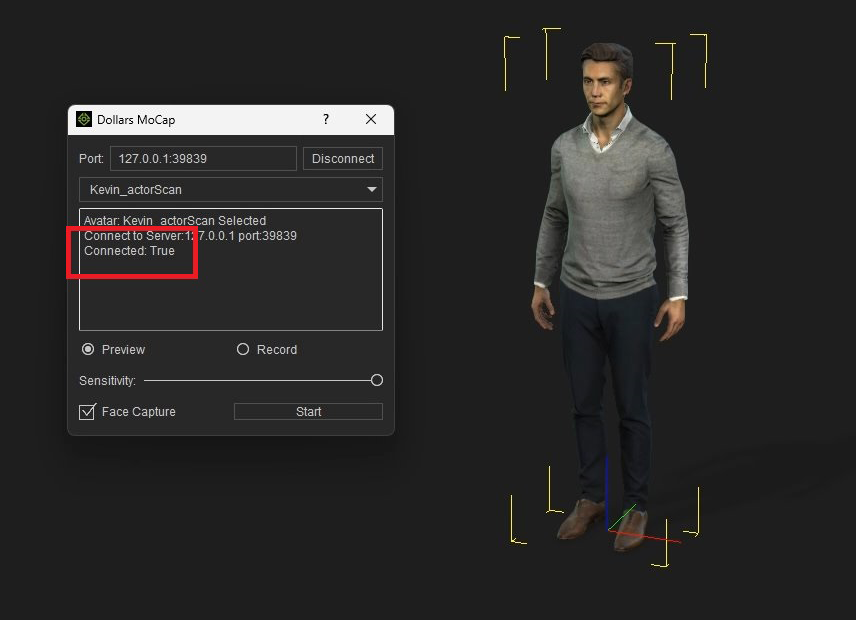Image resolution: width=856 pixels, height=620 pixels.
Task: Click the green axis line of the gizmo
Action: pyautogui.click(x=620, y=518)
